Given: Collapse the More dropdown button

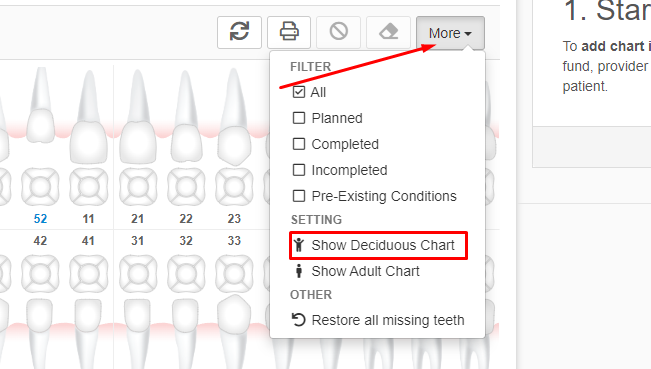Looking at the screenshot, I should click(450, 33).
